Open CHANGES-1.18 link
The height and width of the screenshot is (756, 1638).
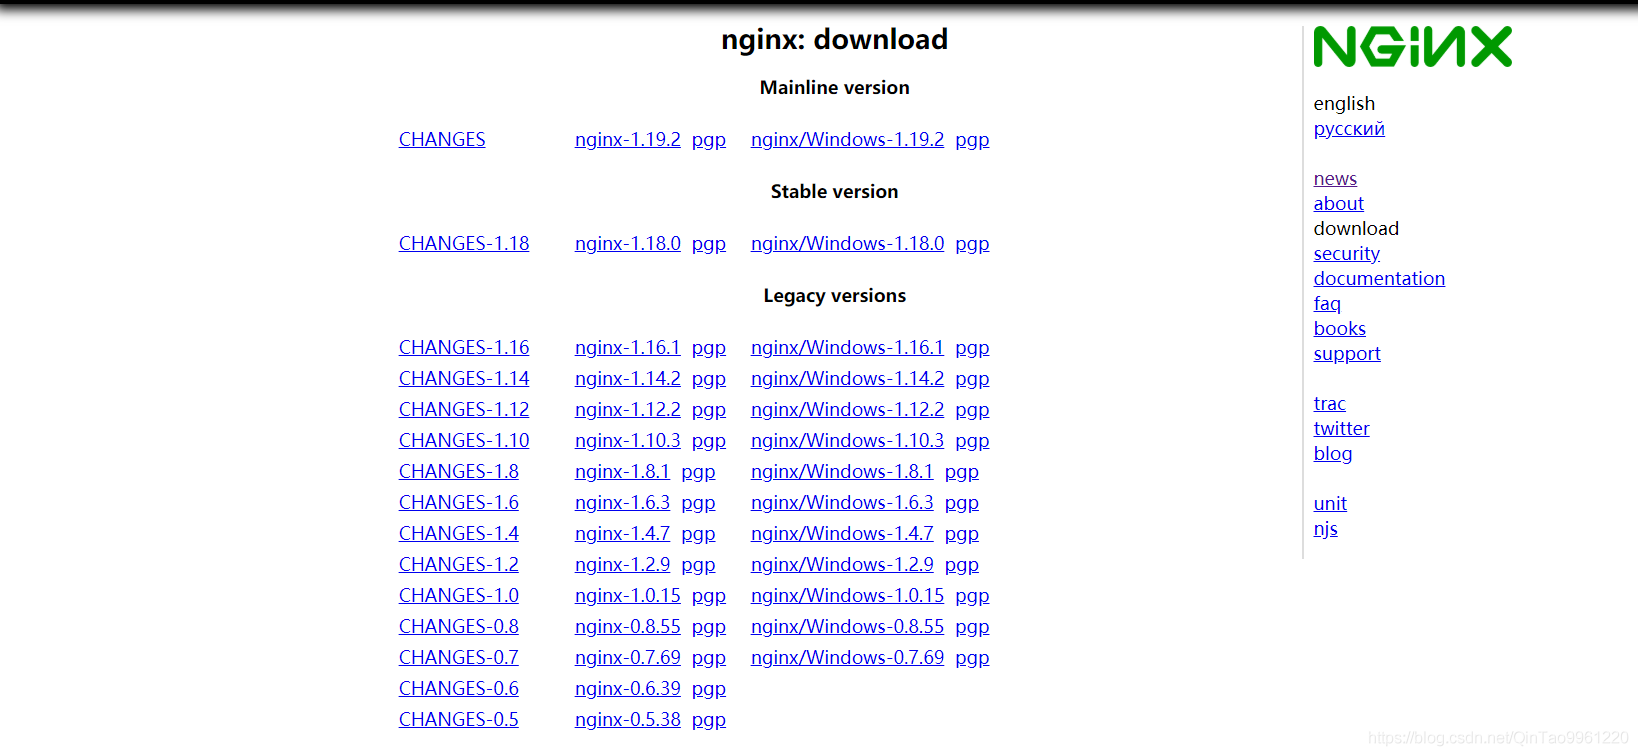click(x=464, y=244)
